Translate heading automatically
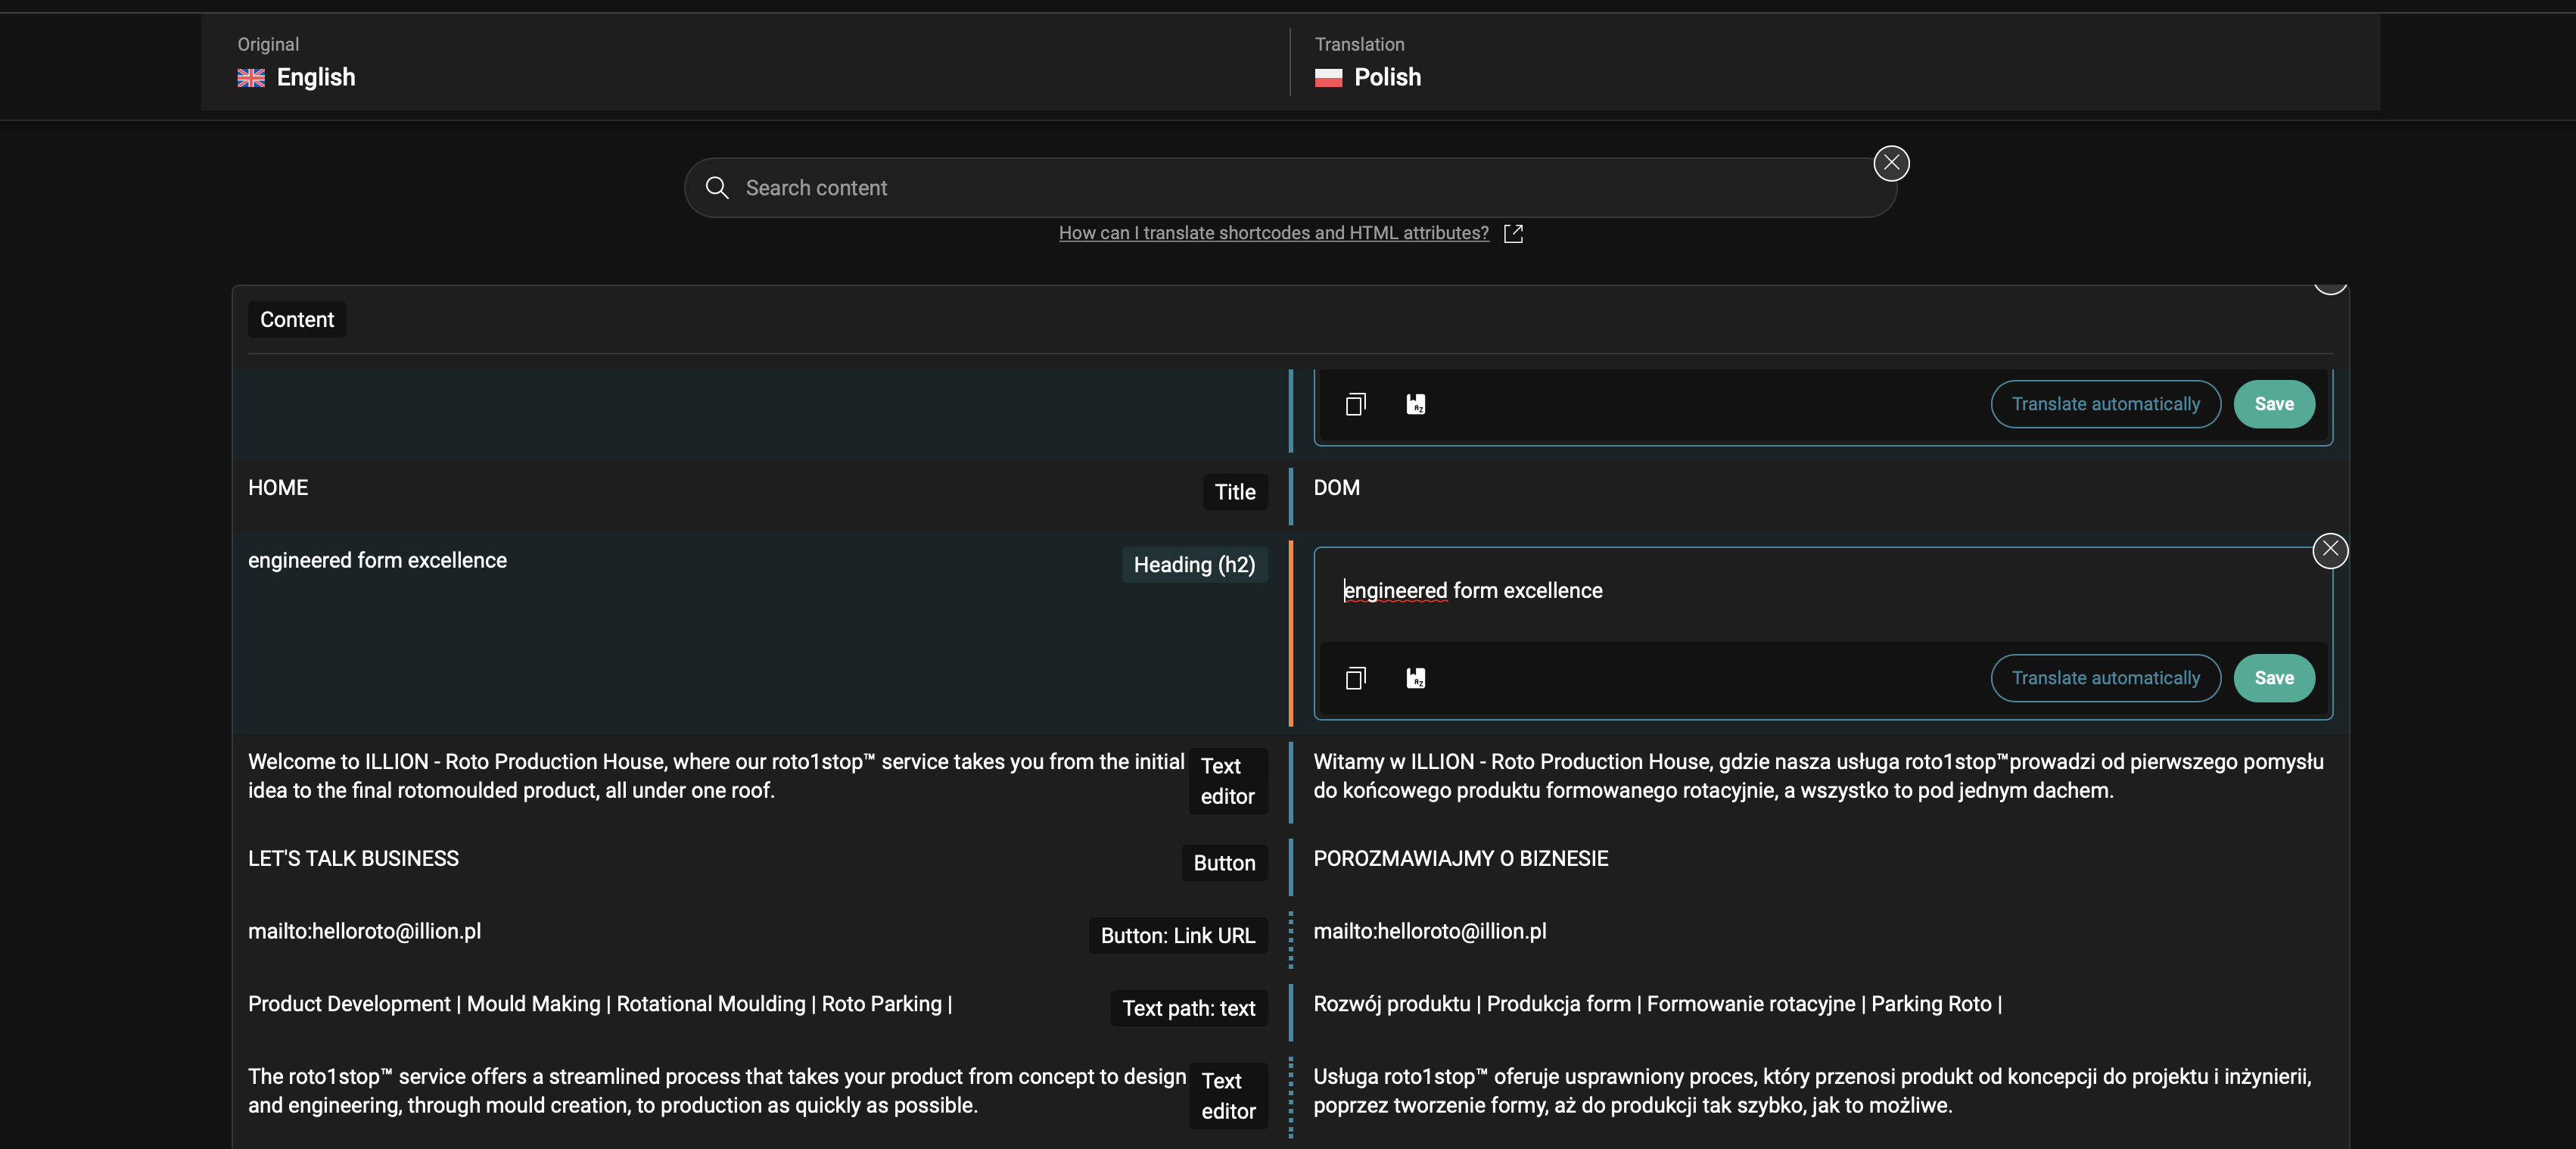The height and width of the screenshot is (1149, 2576). pyautogui.click(x=2105, y=678)
